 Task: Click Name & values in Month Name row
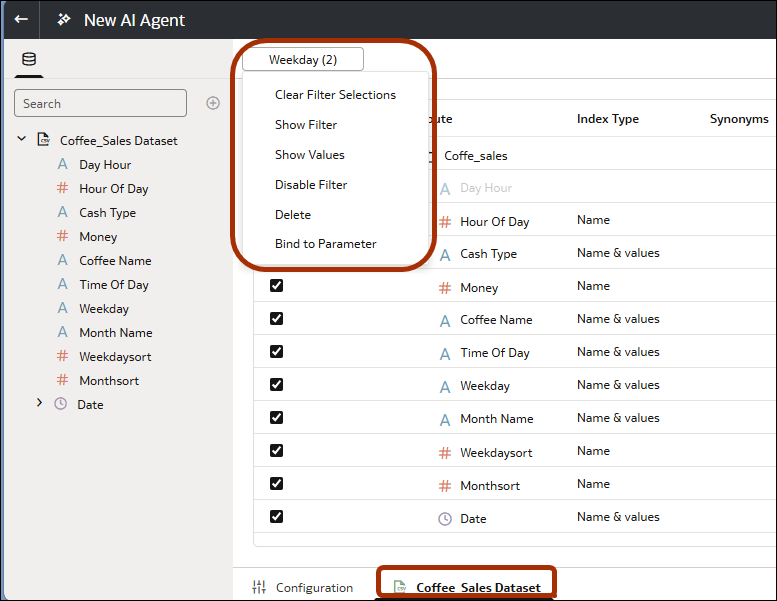click(618, 418)
